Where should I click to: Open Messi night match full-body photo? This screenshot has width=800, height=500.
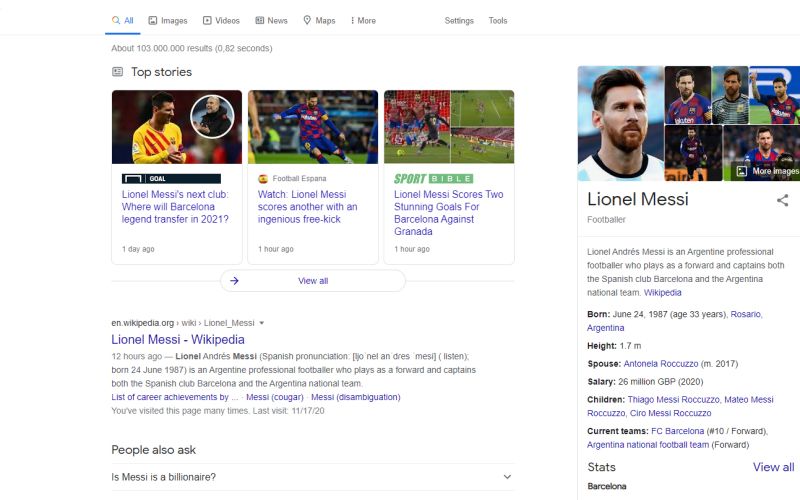(693, 153)
